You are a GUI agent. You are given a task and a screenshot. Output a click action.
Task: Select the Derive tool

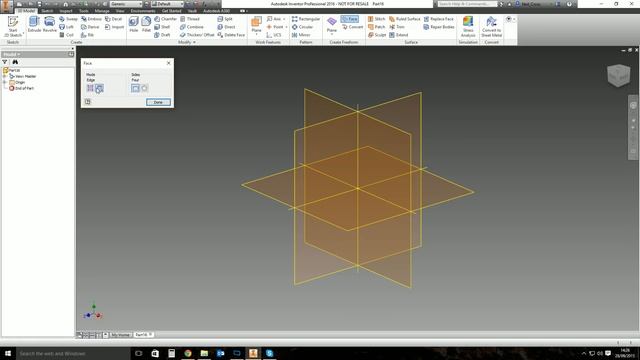[x=90, y=27]
